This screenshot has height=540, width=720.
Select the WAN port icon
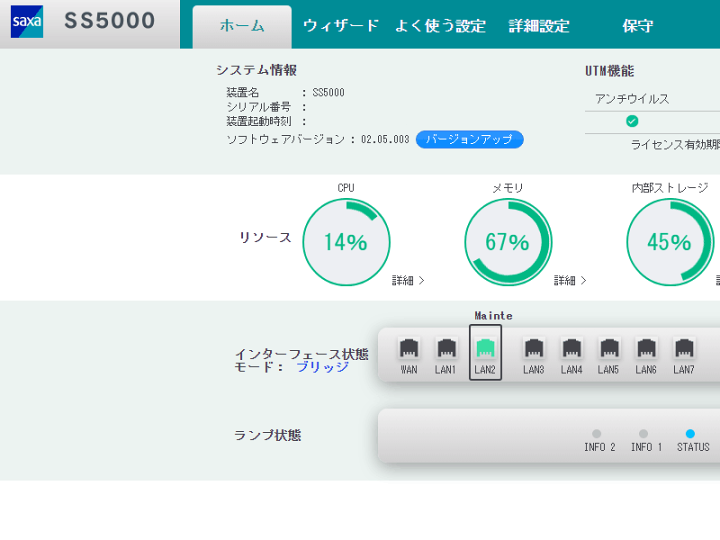tap(409, 348)
